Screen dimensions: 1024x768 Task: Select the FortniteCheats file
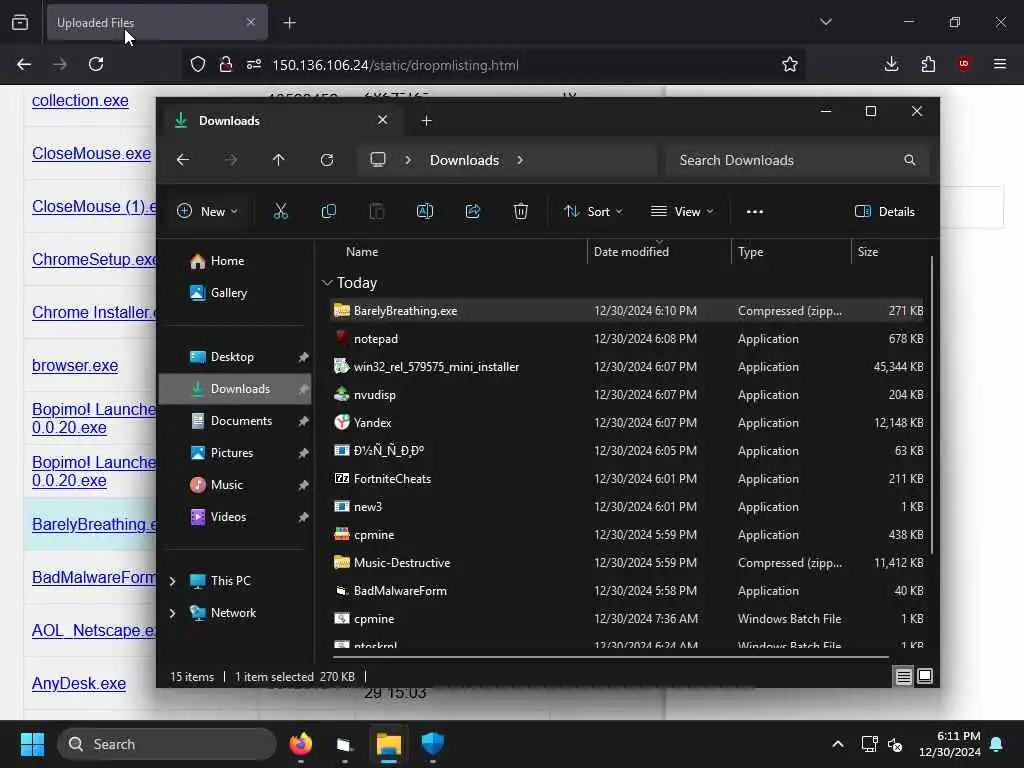click(x=627, y=479)
